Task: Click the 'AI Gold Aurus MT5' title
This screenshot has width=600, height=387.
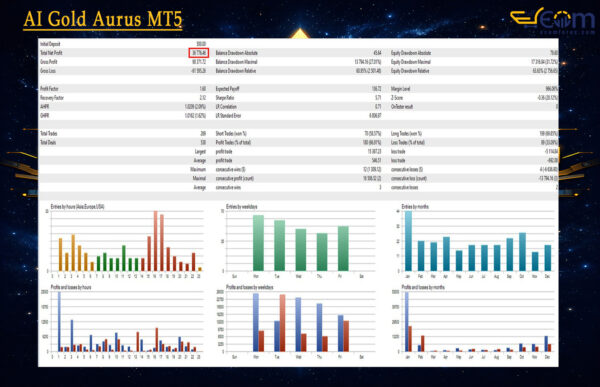Action: (x=103, y=20)
